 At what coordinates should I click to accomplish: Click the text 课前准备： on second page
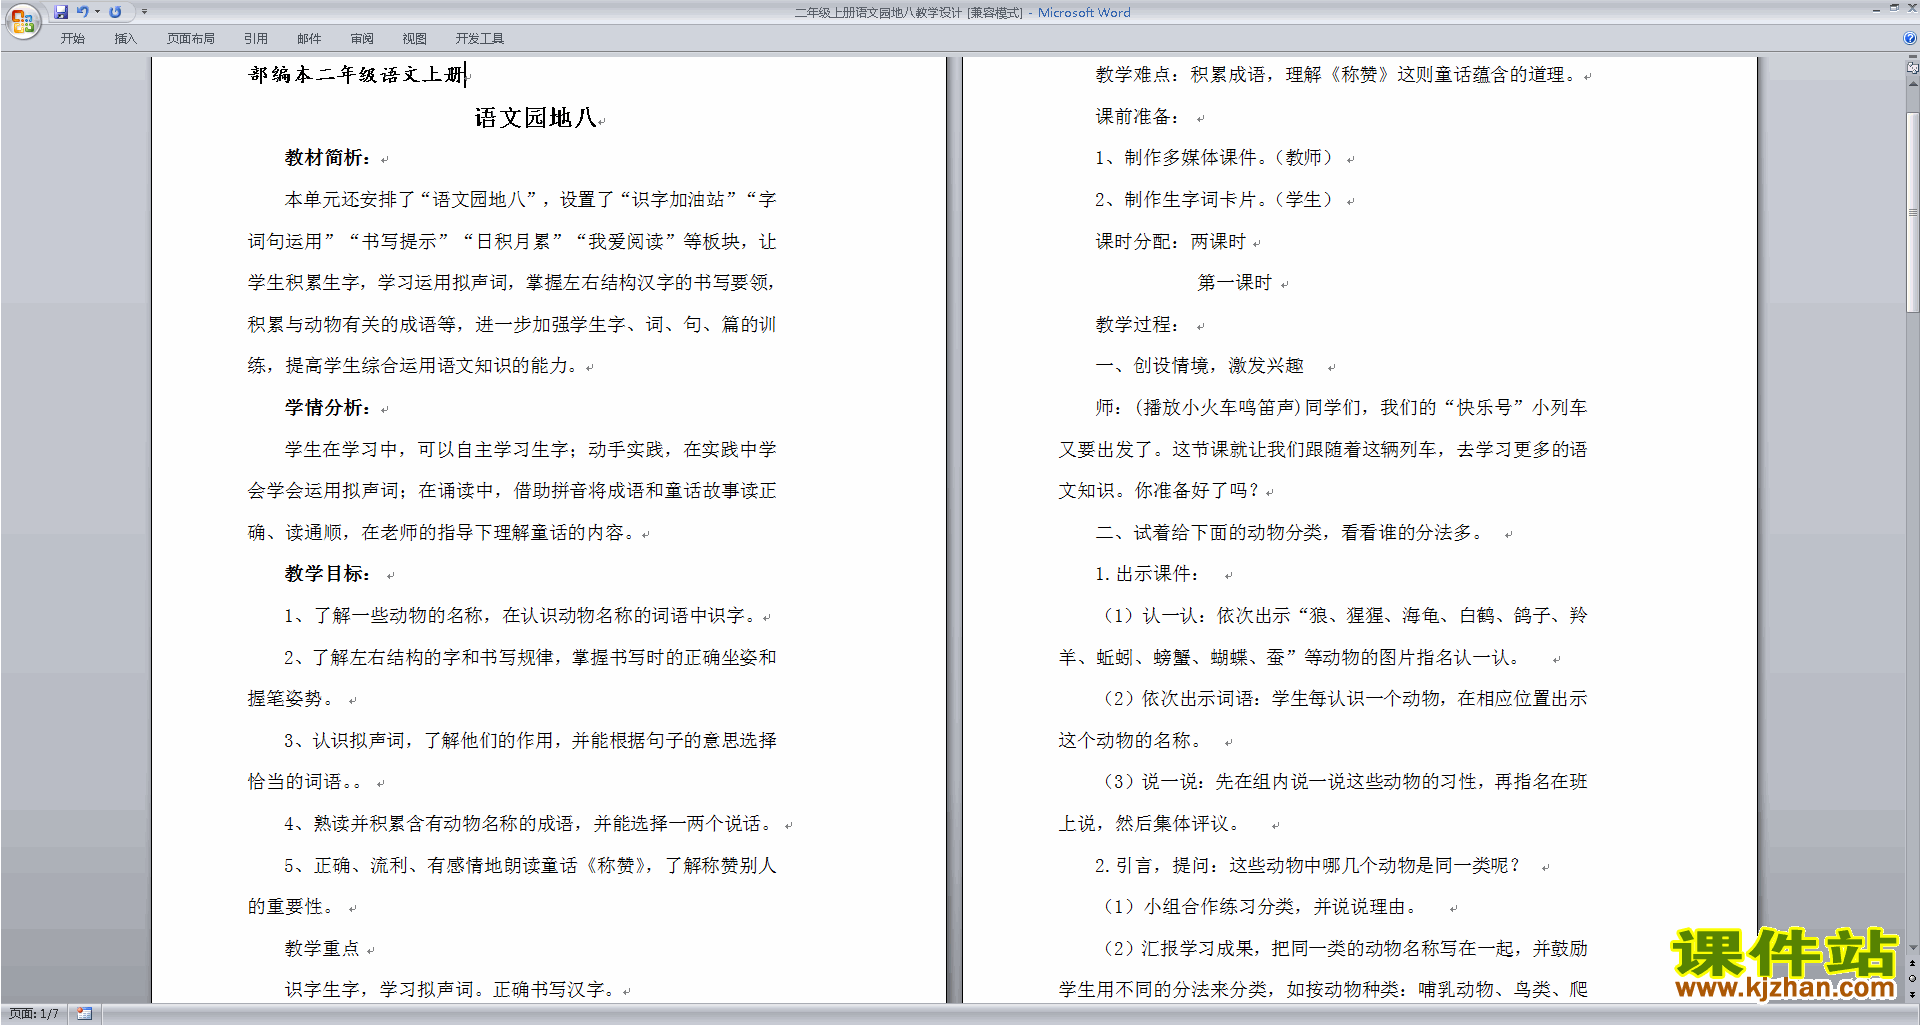pyautogui.click(x=1137, y=117)
